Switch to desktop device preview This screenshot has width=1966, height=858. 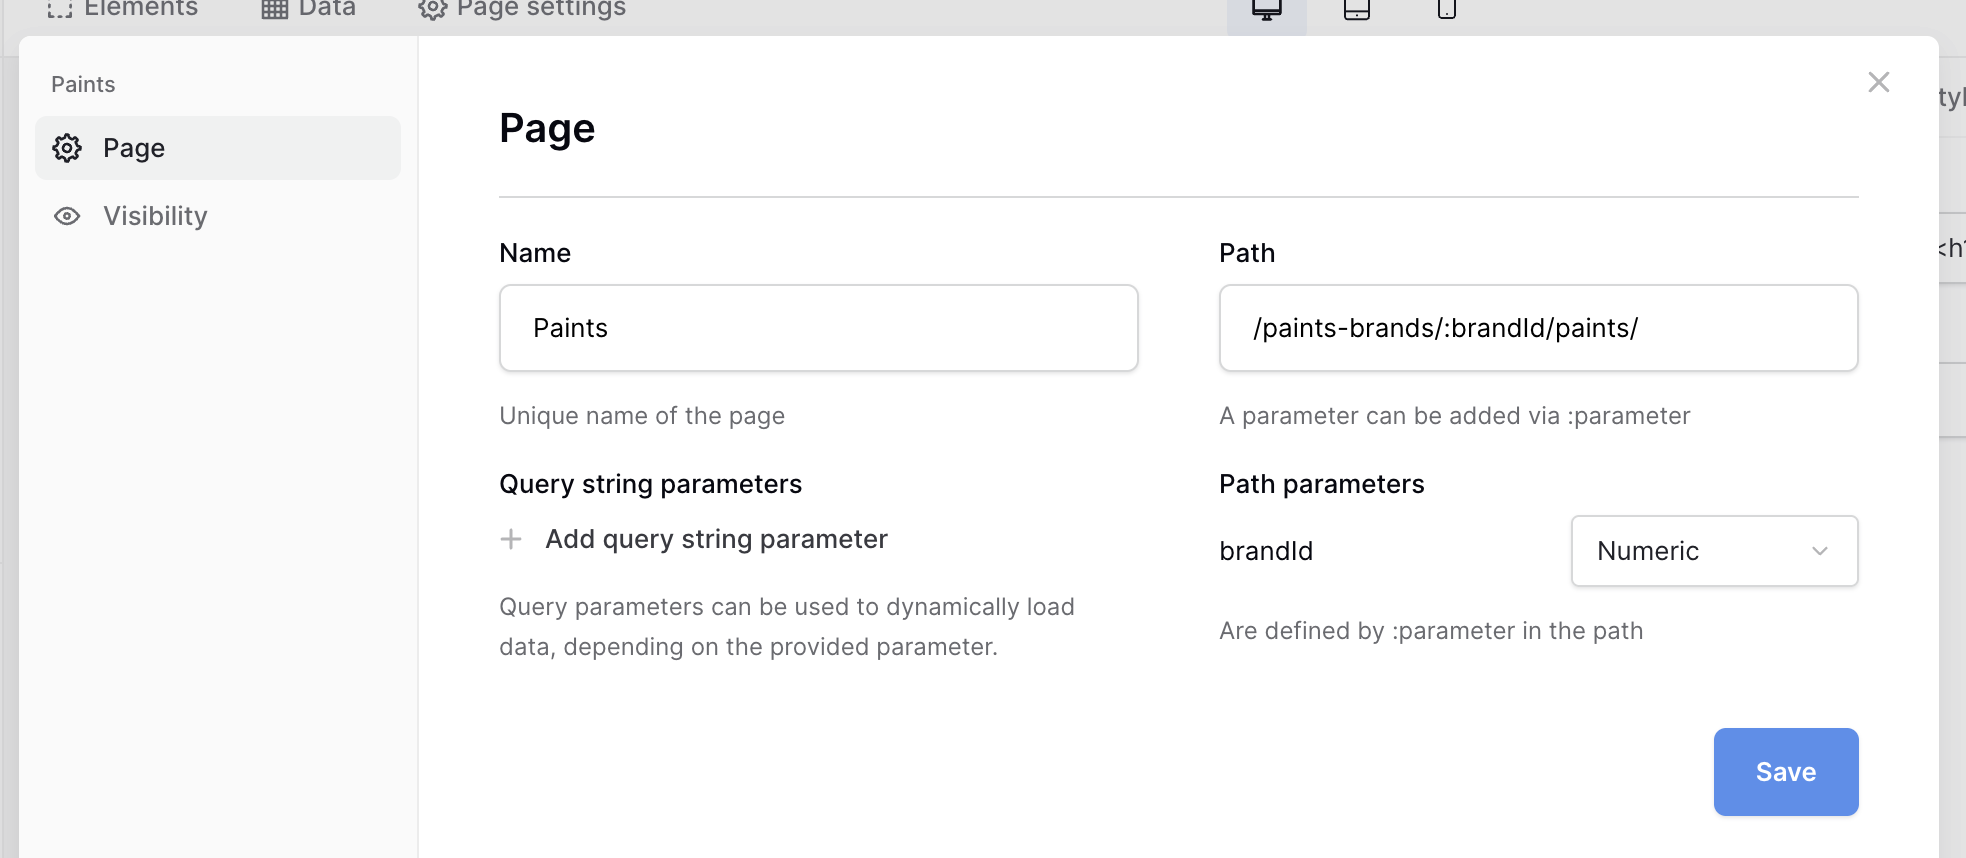pyautogui.click(x=1266, y=11)
